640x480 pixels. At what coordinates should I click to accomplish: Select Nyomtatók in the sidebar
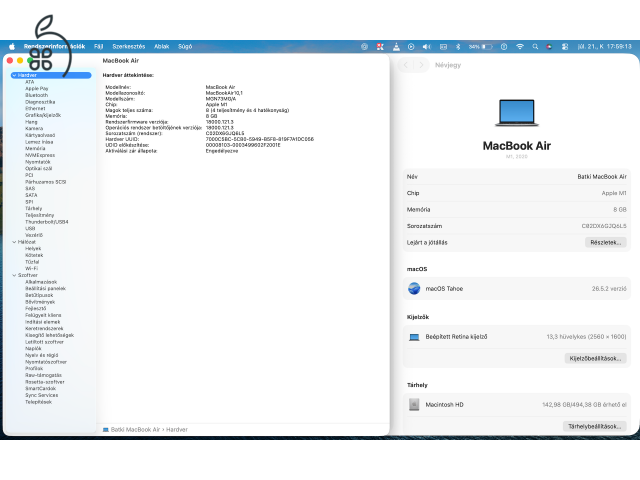coord(38,162)
